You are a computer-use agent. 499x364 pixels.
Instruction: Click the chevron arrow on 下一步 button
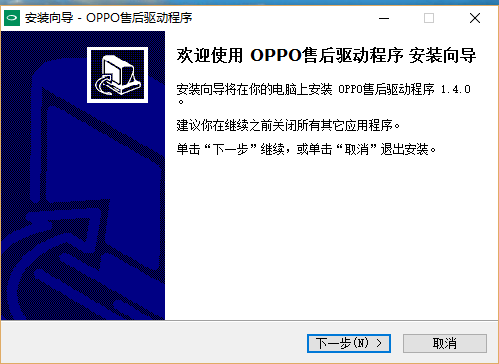pos(379,343)
